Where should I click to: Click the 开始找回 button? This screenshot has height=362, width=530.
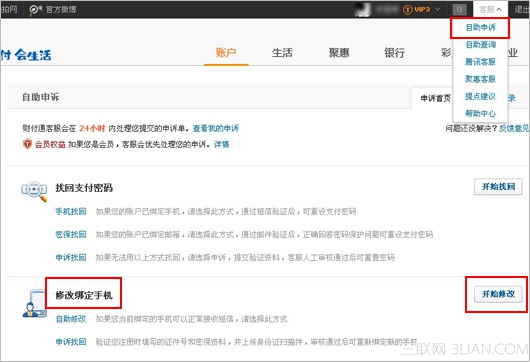pyautogui.click(x=498, y=187)
